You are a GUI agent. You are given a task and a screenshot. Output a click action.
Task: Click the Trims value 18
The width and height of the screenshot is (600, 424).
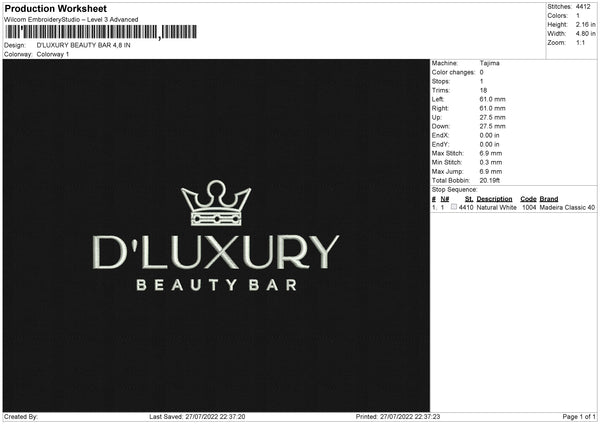coord(483,90)
